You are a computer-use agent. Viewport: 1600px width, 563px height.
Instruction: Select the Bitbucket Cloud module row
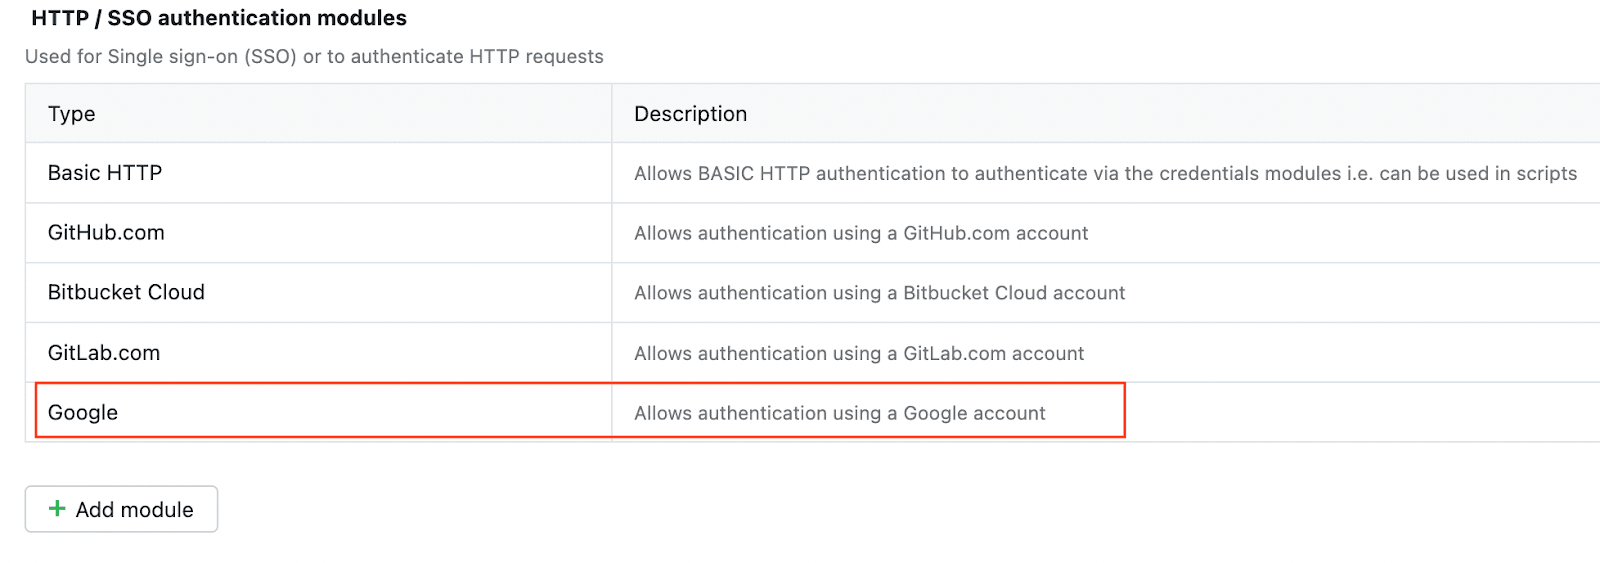(x=812, y=293)
